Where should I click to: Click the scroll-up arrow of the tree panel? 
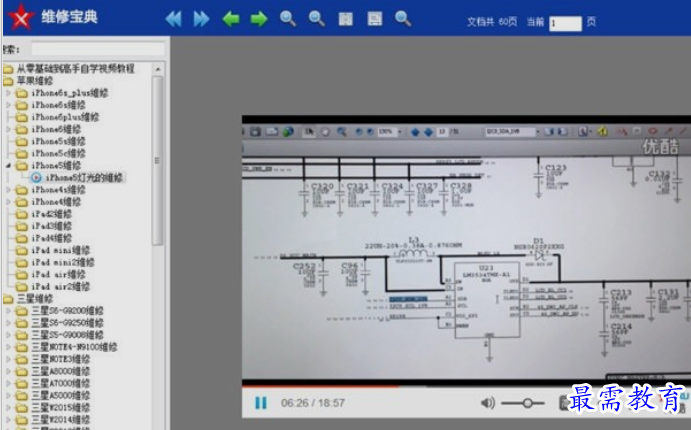point(158,69)
